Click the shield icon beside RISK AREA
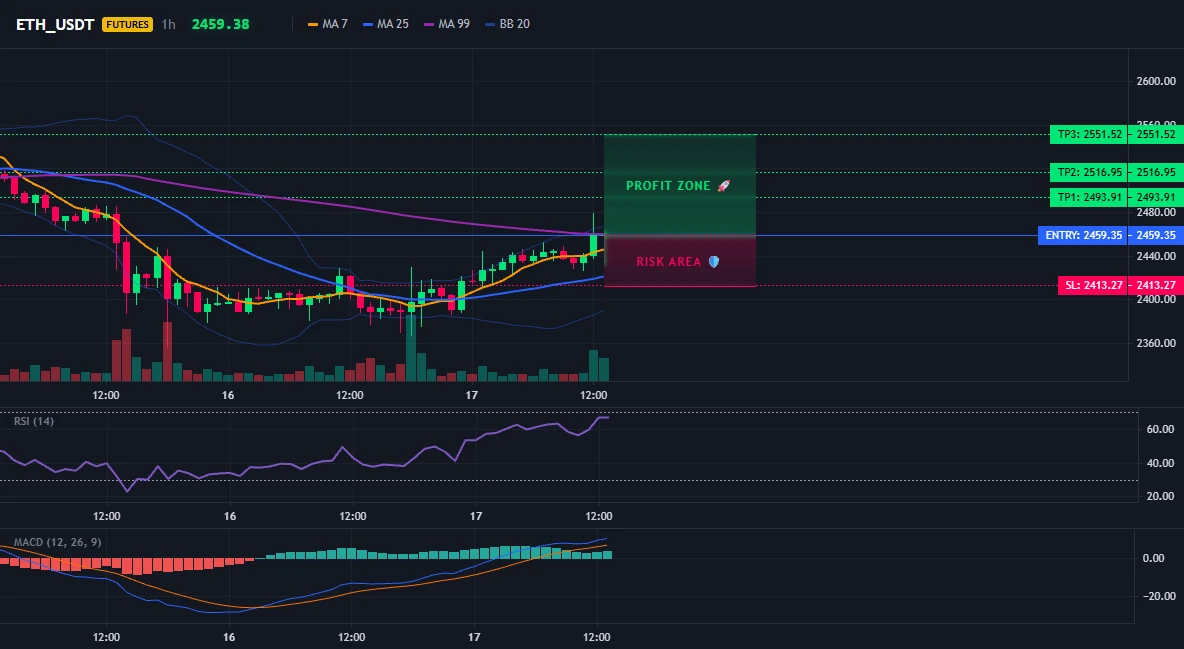This screenshot has height=649, width=1184. [714, 261]
